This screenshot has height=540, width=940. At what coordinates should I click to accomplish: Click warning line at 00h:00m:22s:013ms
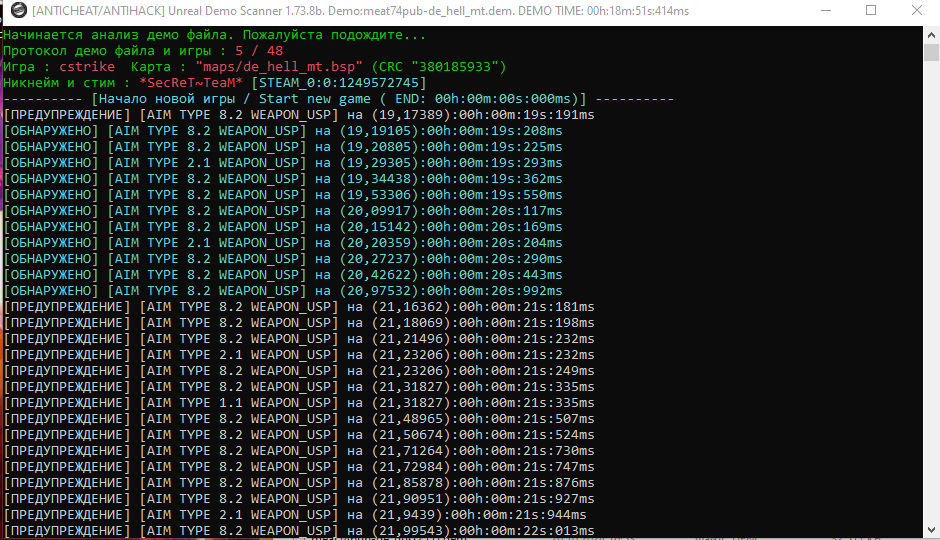299,530
